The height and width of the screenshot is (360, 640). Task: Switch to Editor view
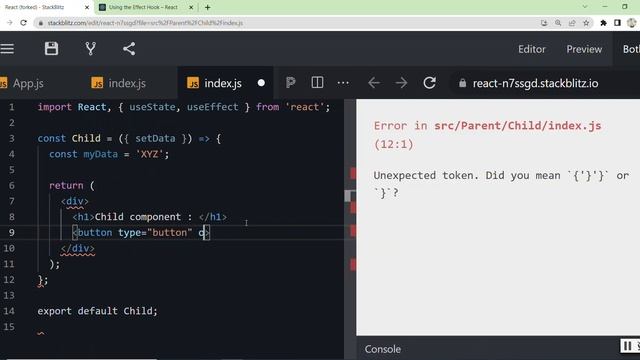[x=531, y=49]
